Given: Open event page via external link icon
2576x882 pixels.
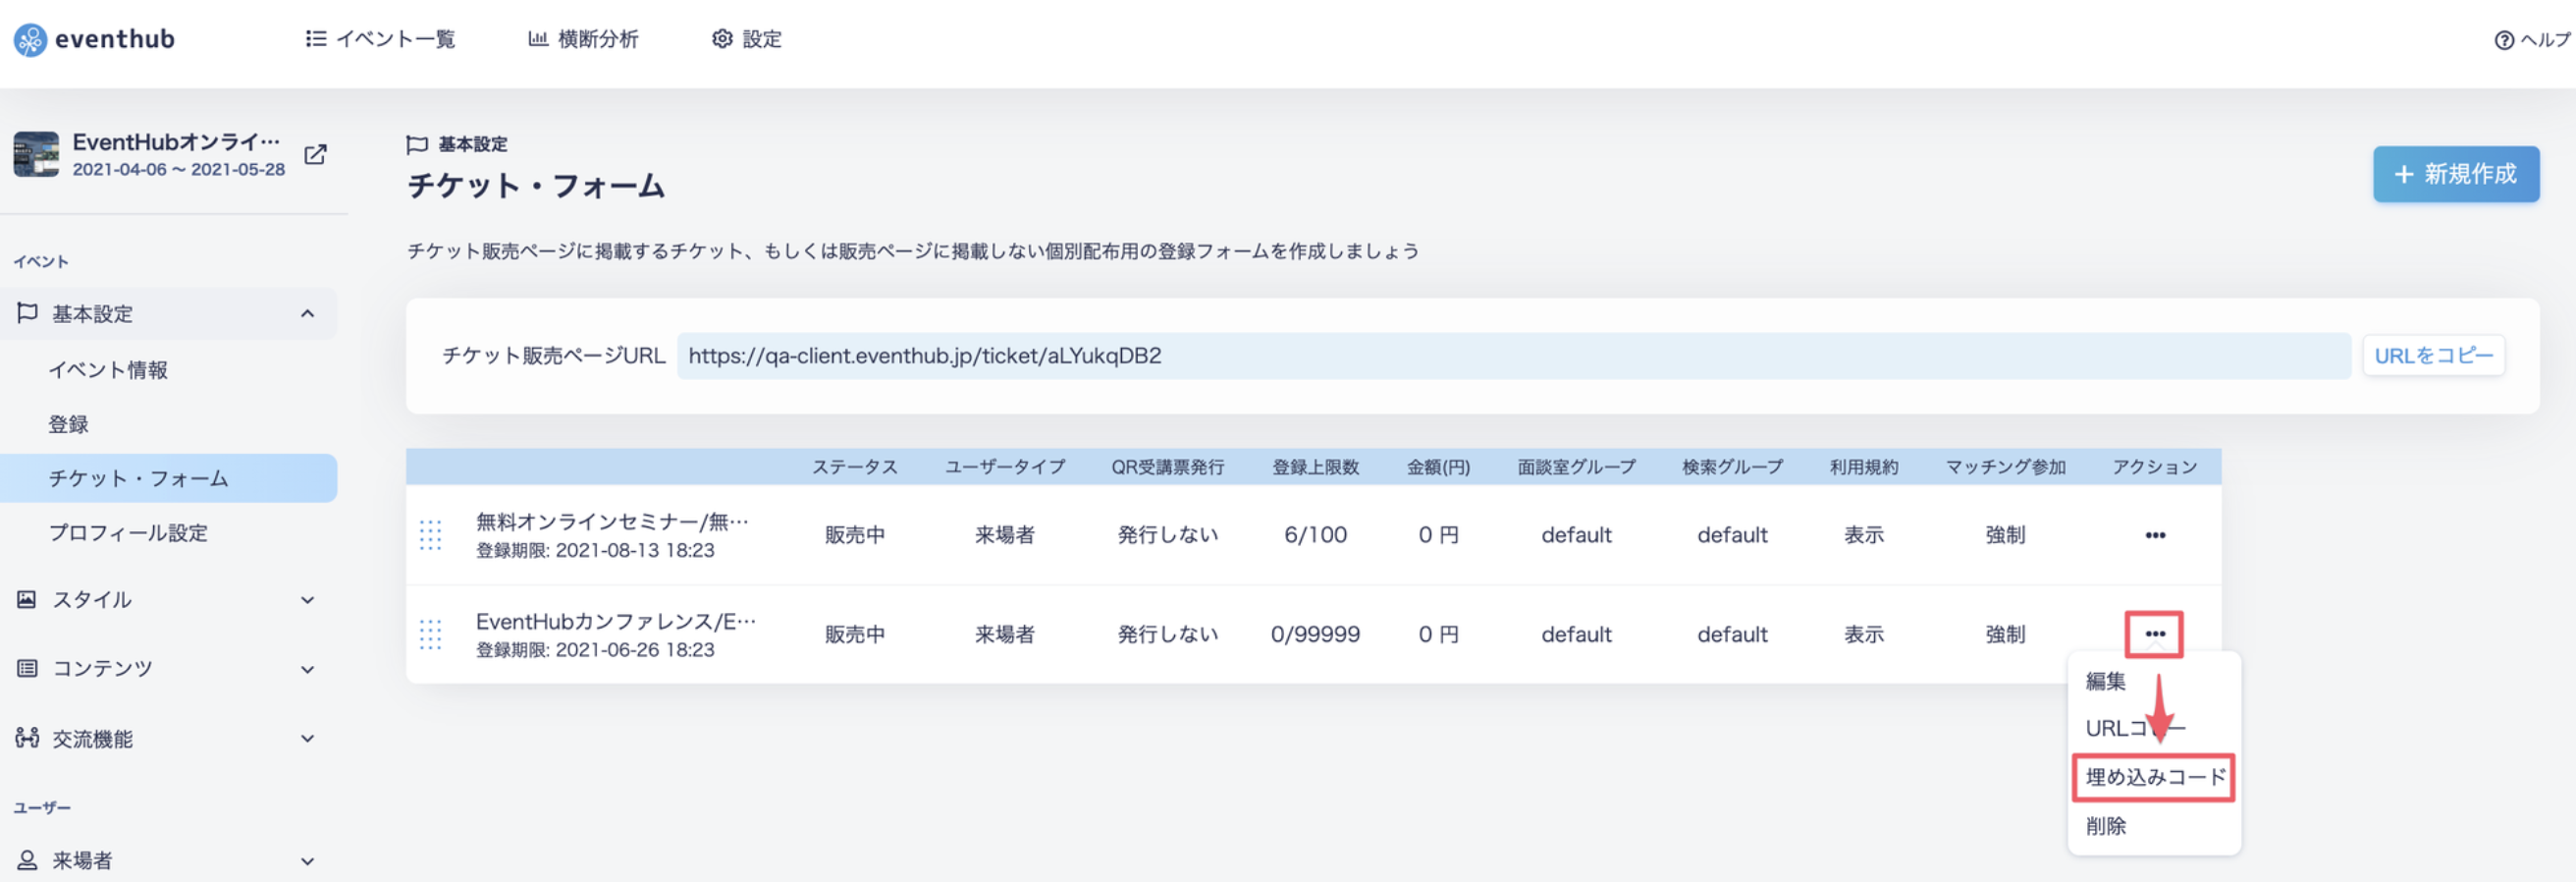Looking at the screenshot, I should 315,154.
